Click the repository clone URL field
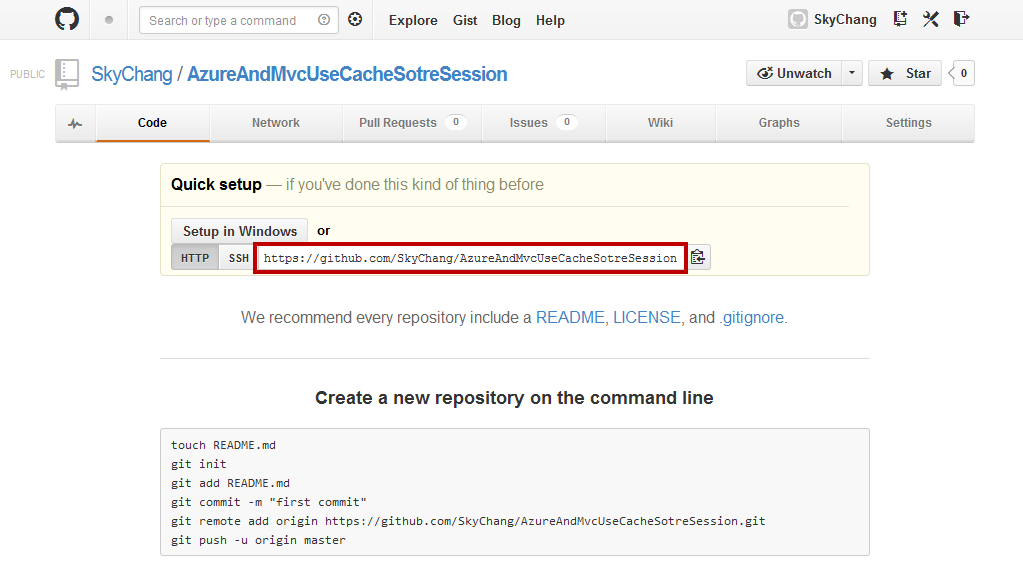Viewport: 1023px width, 573px height. tap(470, 258)
